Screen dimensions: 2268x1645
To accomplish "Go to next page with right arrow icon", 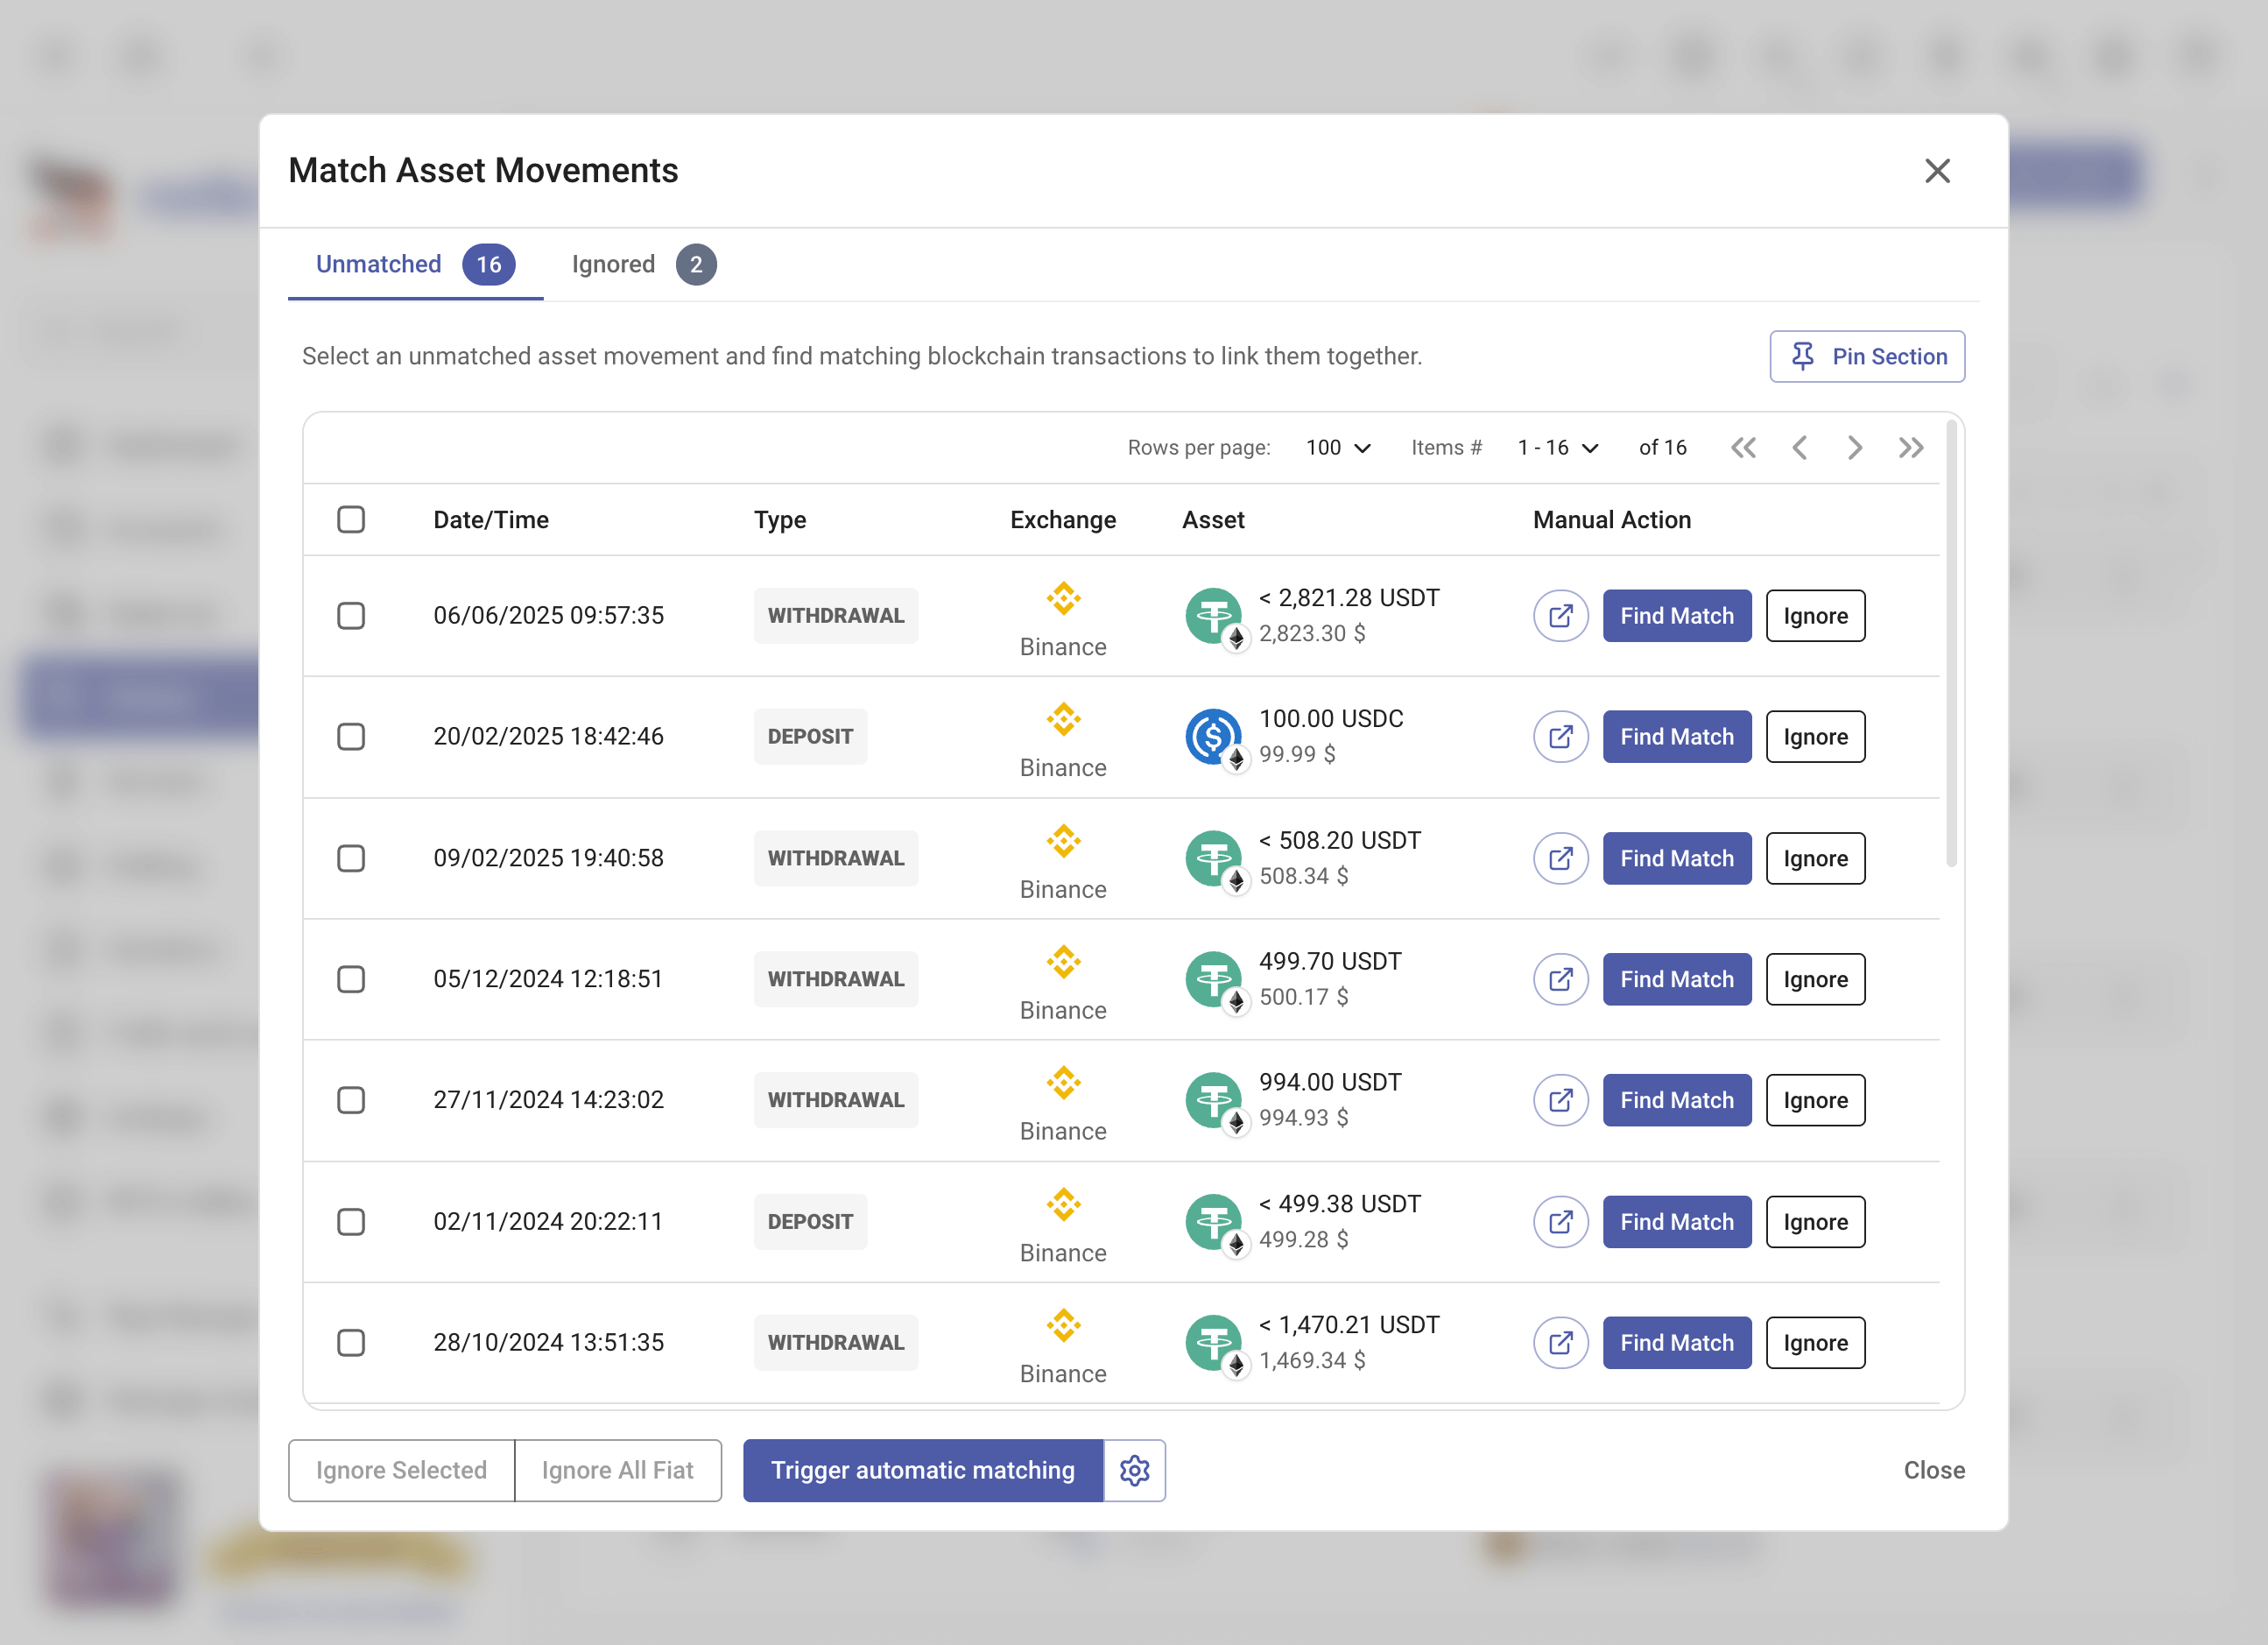I will pyautogui.click(x=1855, y=447).
